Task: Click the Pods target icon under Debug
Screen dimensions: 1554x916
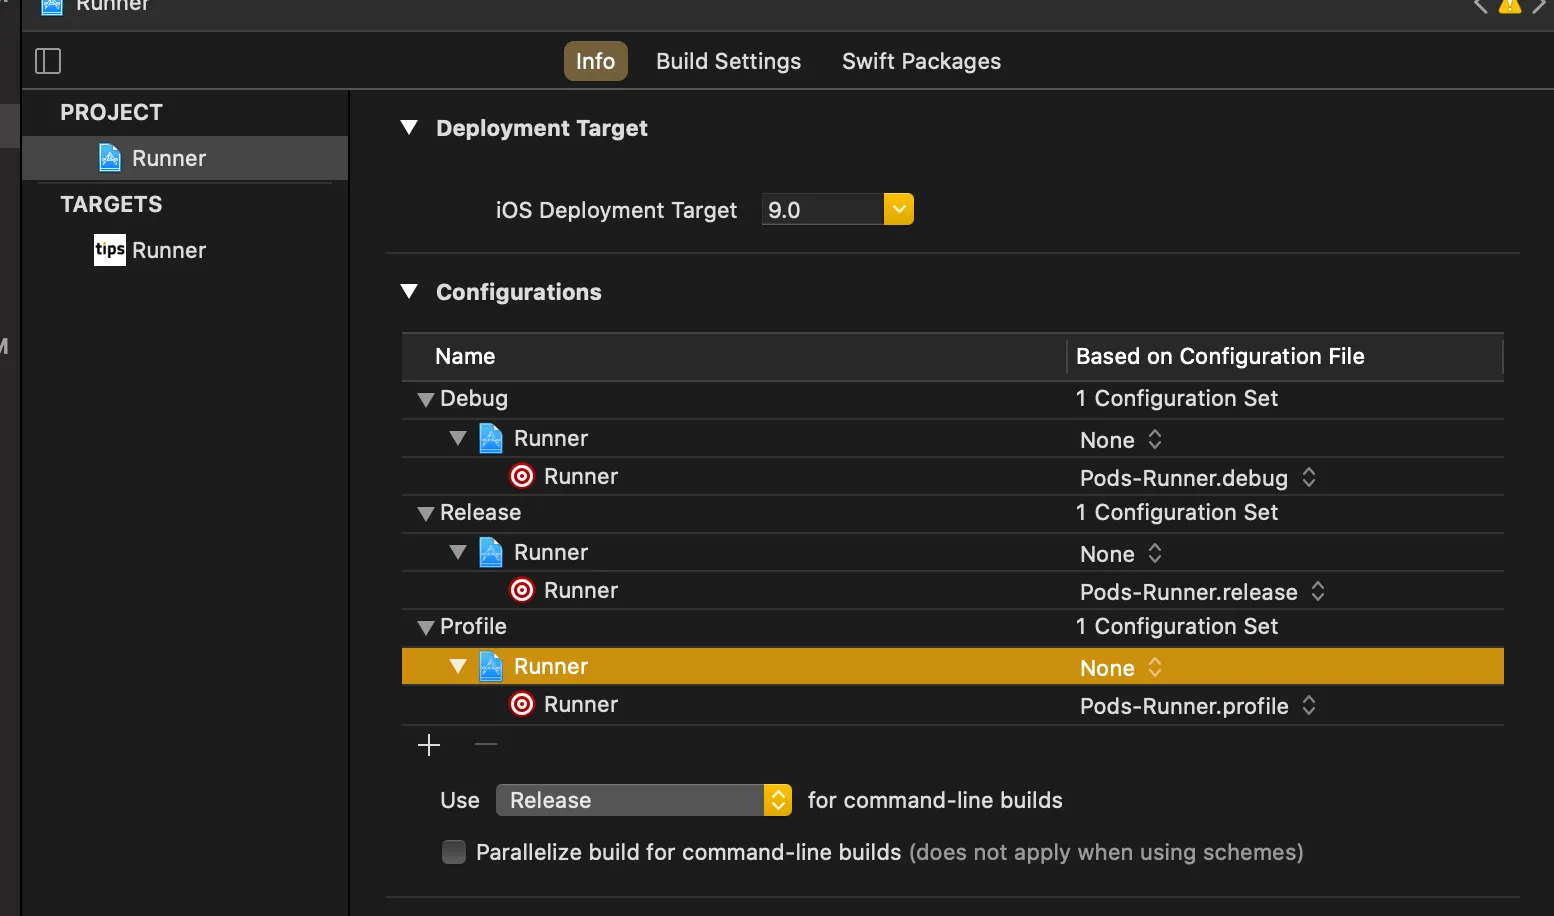Action: coord(522,476)
